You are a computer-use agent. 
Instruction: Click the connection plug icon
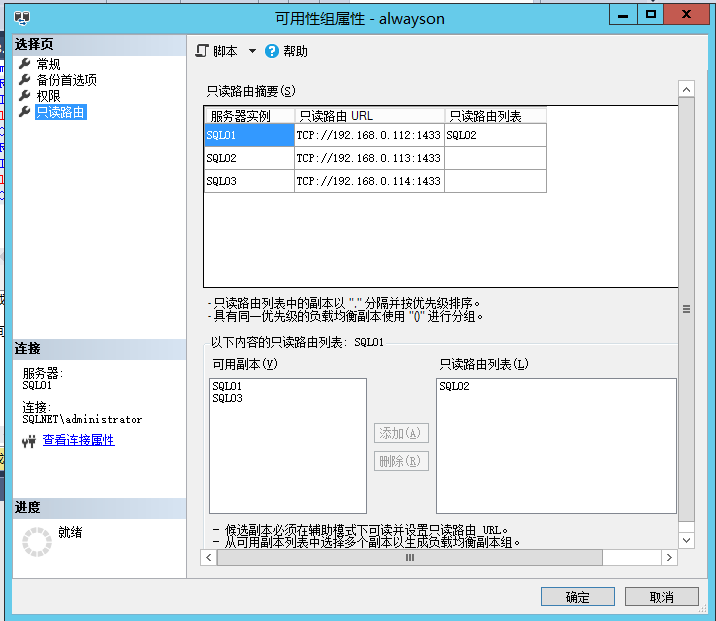29,441
